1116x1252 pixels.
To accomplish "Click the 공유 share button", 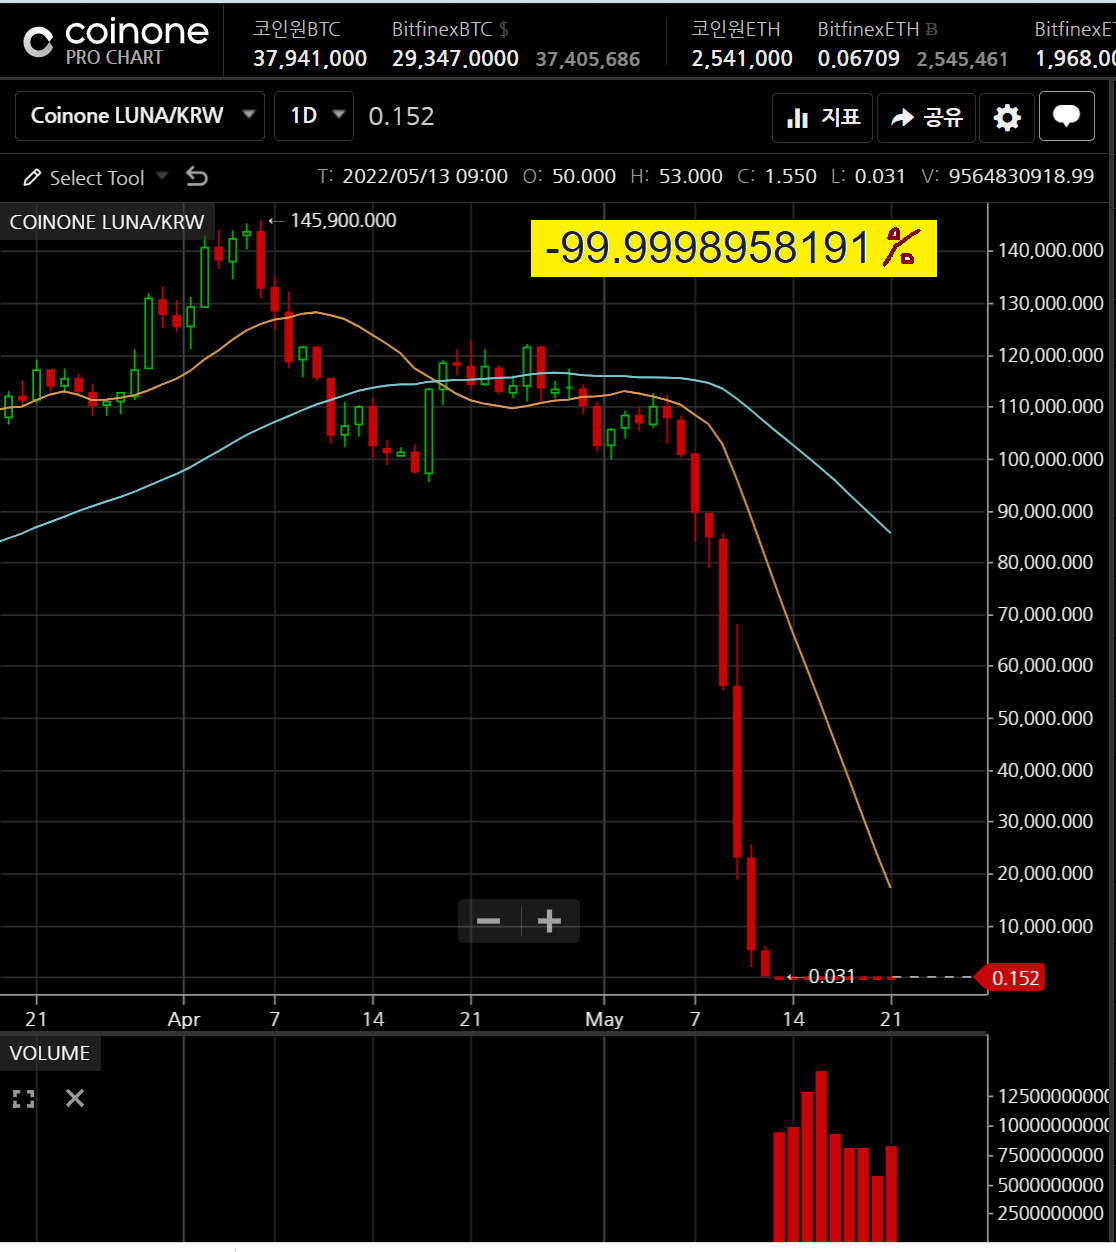I will click(926, 118).
